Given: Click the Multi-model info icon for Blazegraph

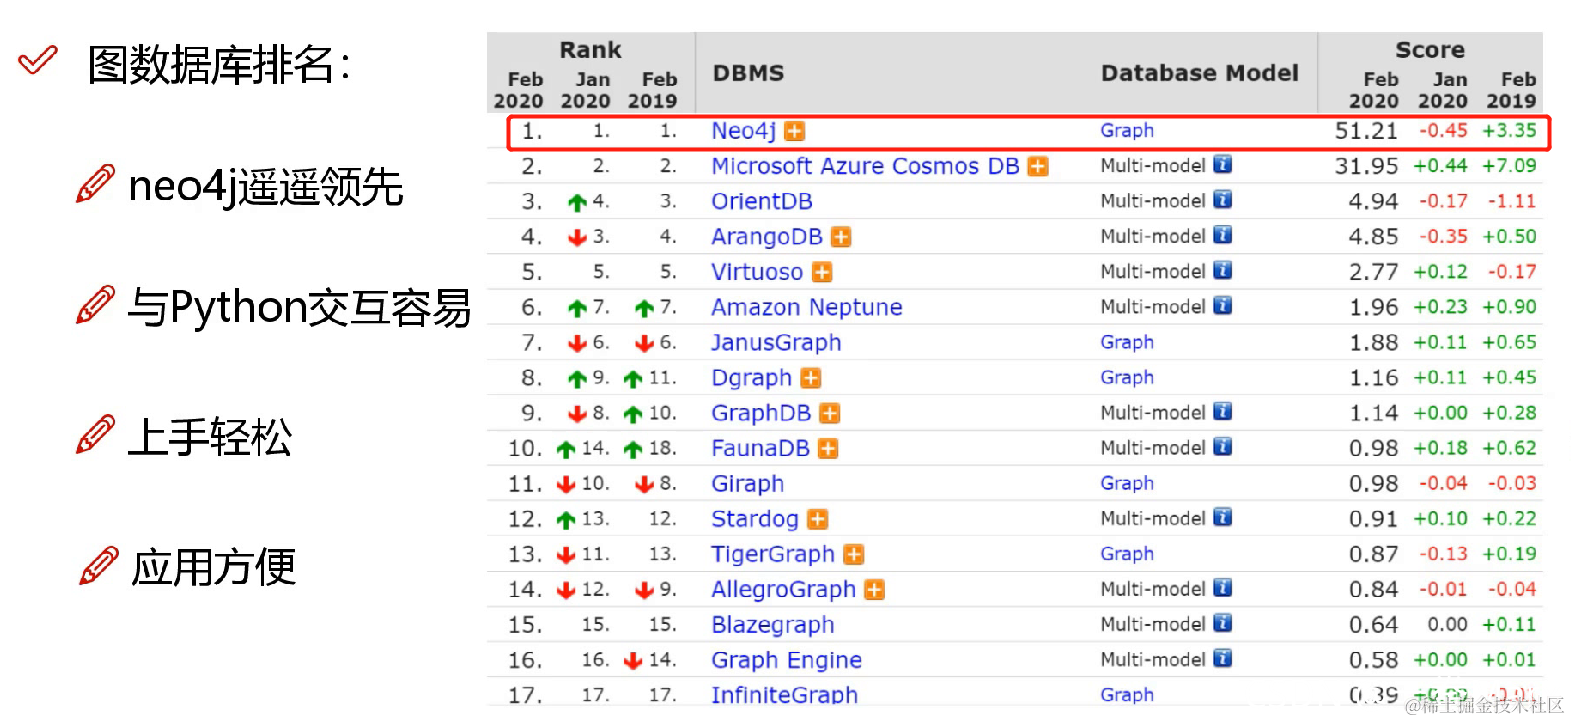Looking at the screenshot, I should (1223, 623).
